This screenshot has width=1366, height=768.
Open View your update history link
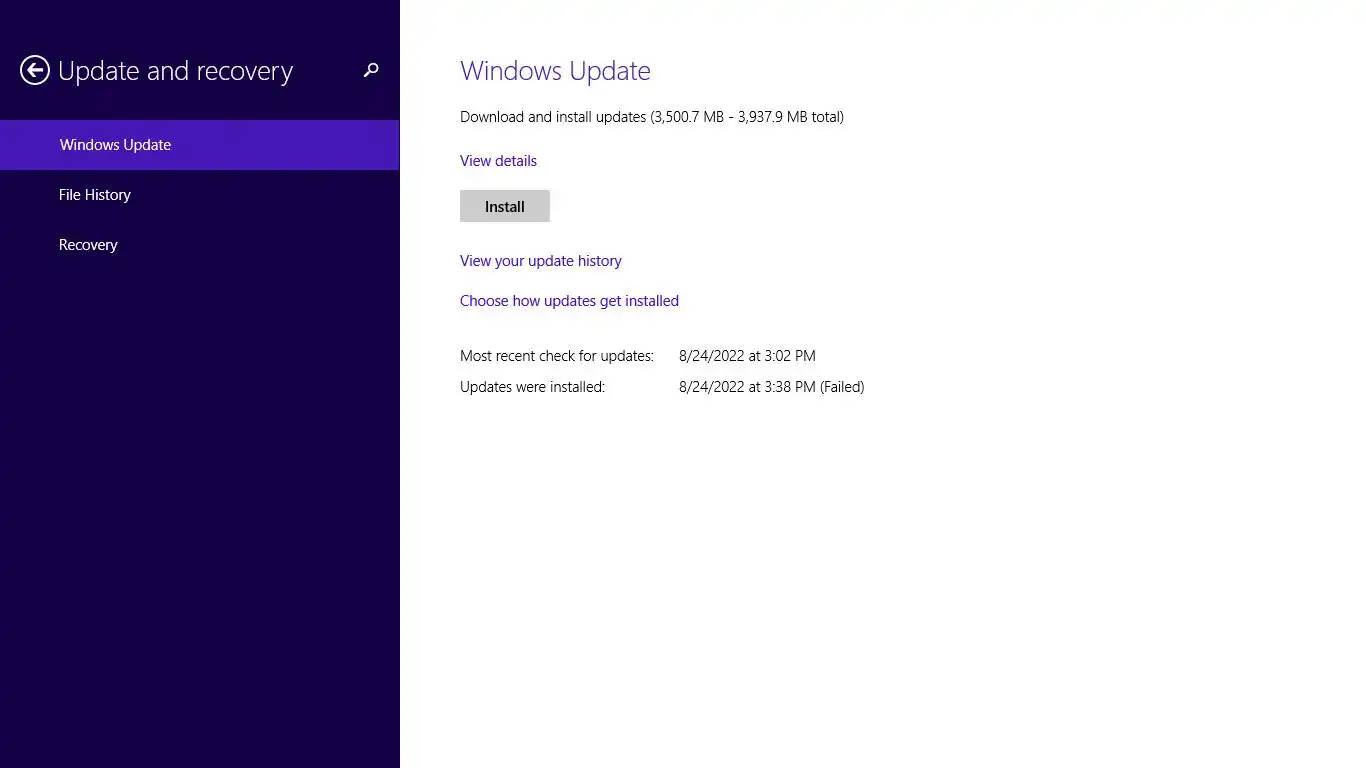pyautogui.click(x=541, y=261)
